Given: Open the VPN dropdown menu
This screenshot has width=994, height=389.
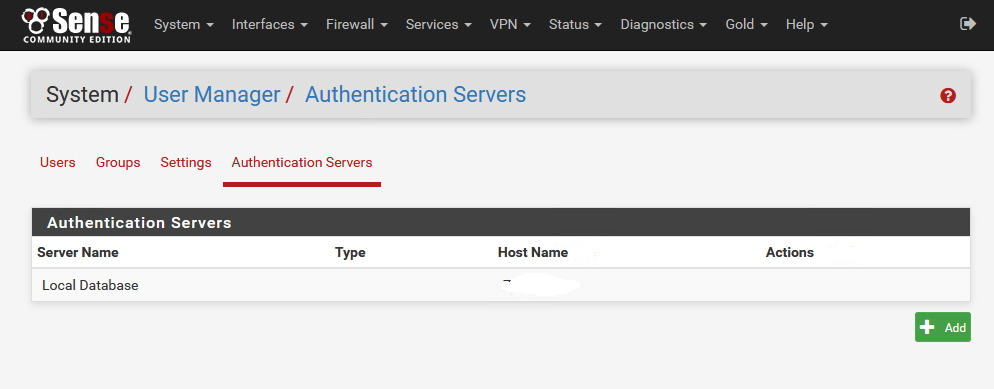Looking at the screenshot, I should point(510,25).
